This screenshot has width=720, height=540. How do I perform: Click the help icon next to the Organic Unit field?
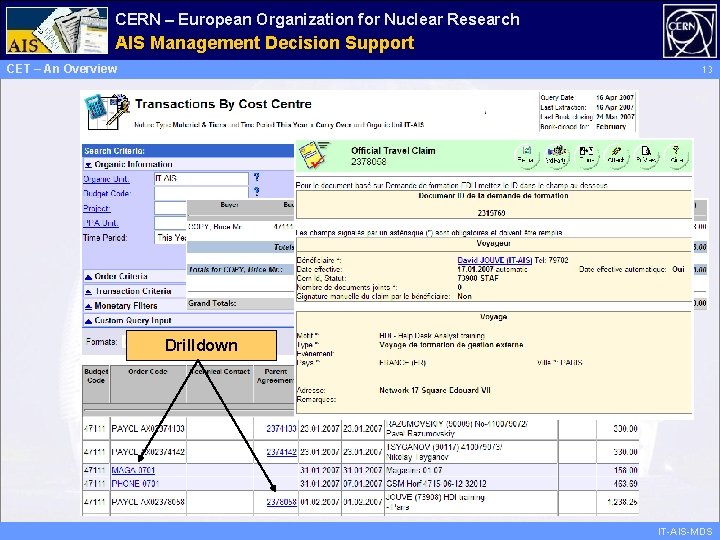pyautogui.click(x=257, y=177)
